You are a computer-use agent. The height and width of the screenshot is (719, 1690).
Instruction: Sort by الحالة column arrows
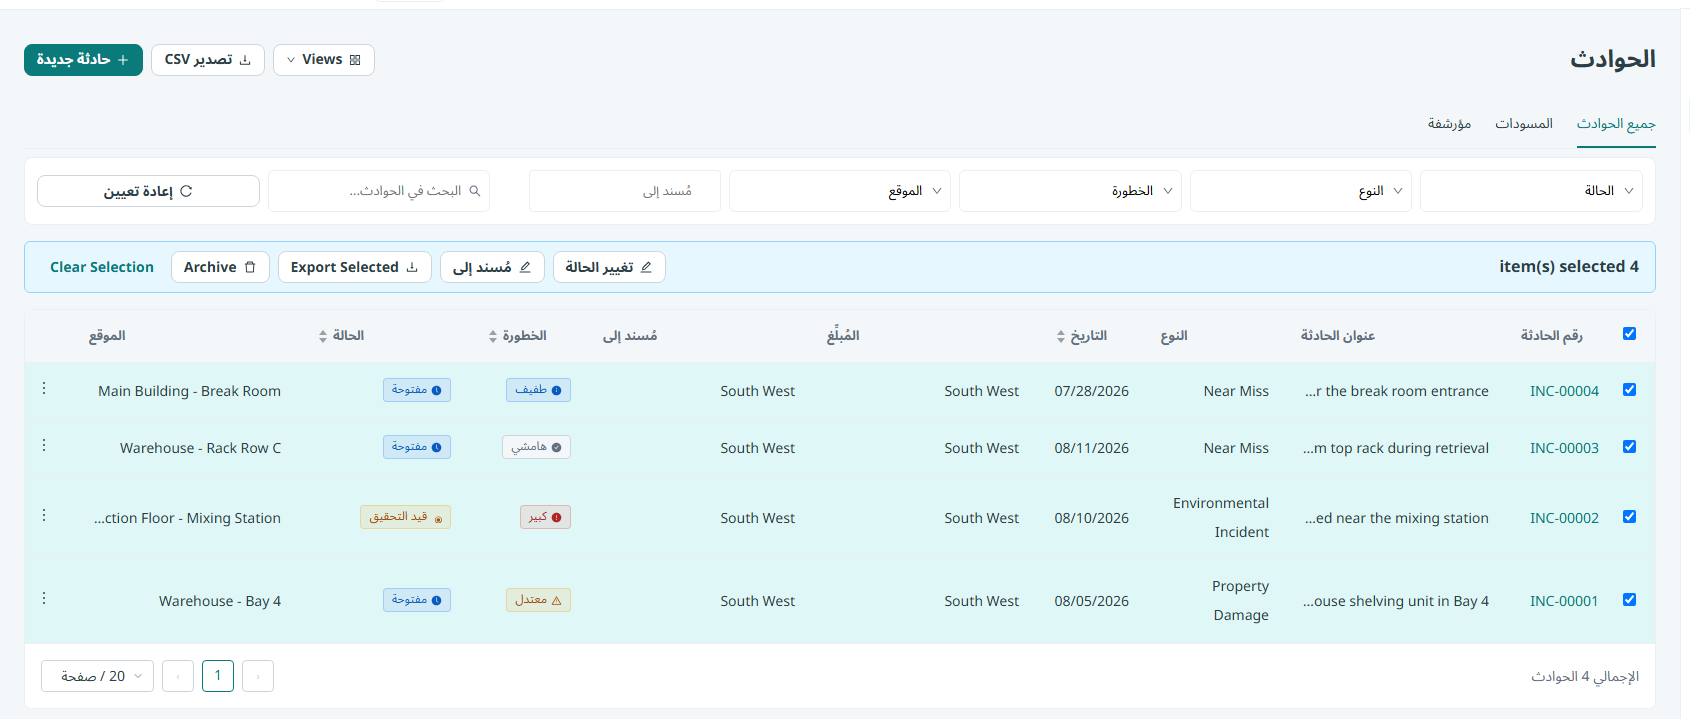323,337
